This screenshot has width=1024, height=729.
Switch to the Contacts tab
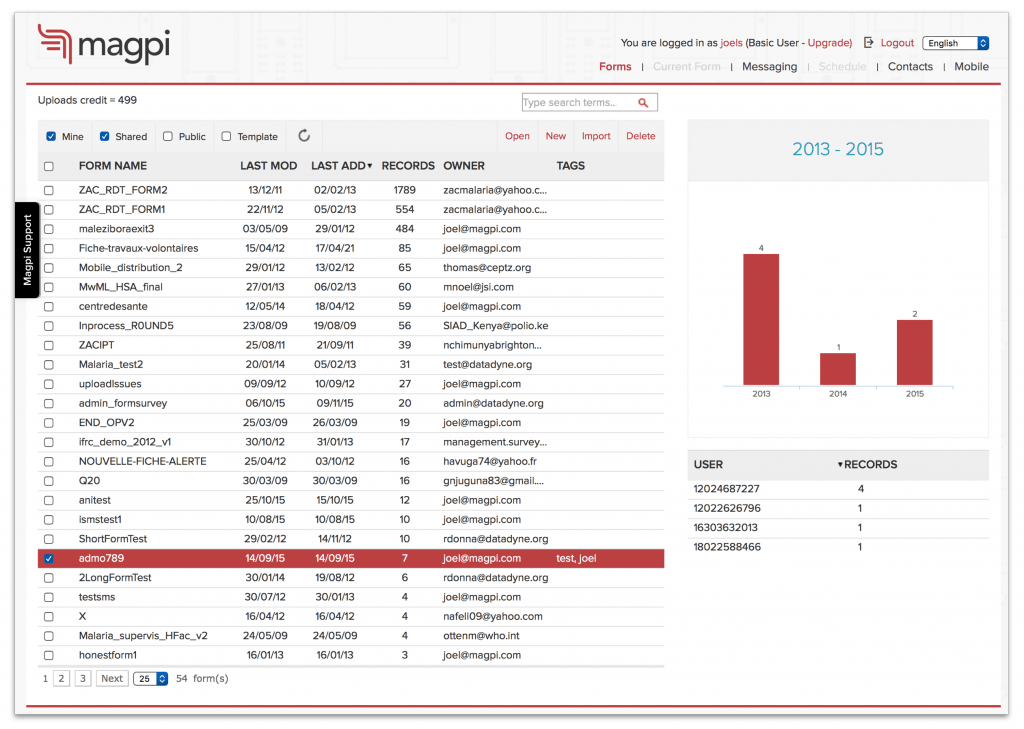pyautogui.click(x=910, y=66)
